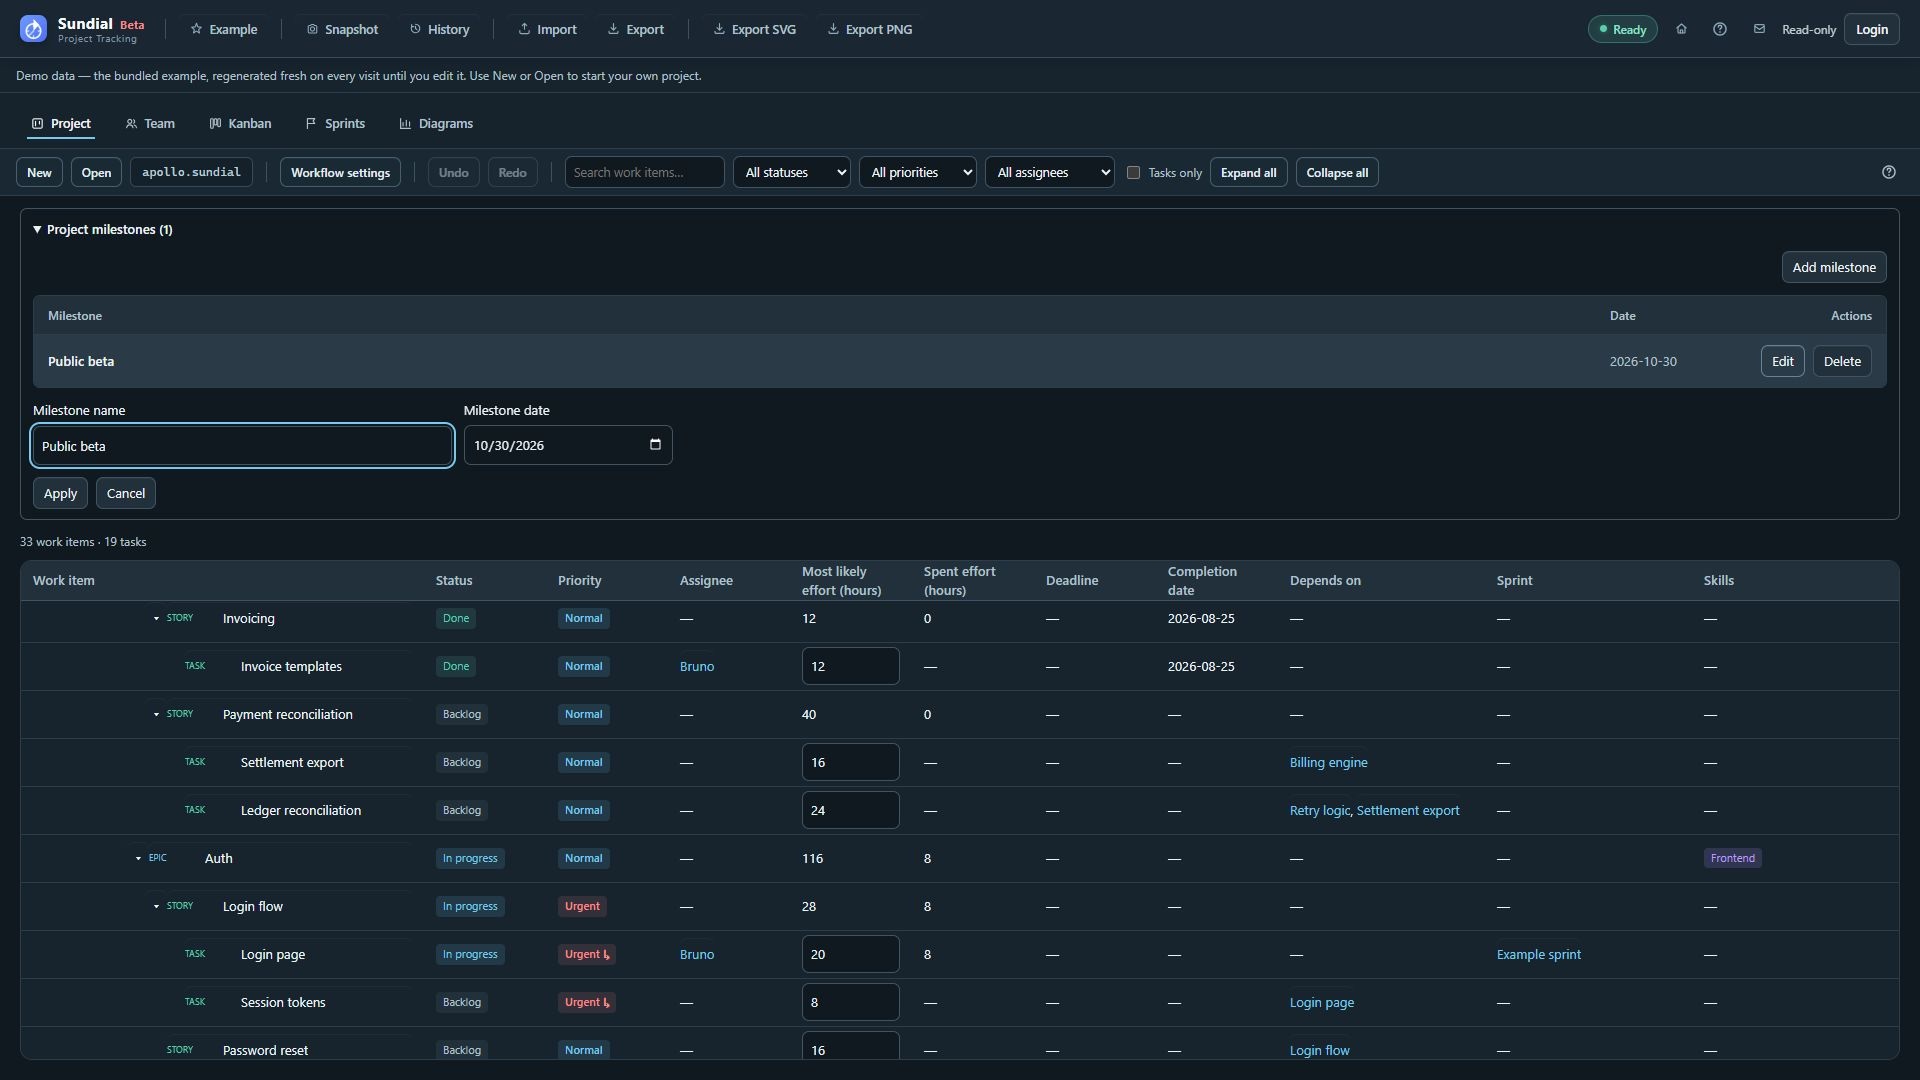Click the mail envelope icon
1920x1080 pixels.
pos(1759,29)
